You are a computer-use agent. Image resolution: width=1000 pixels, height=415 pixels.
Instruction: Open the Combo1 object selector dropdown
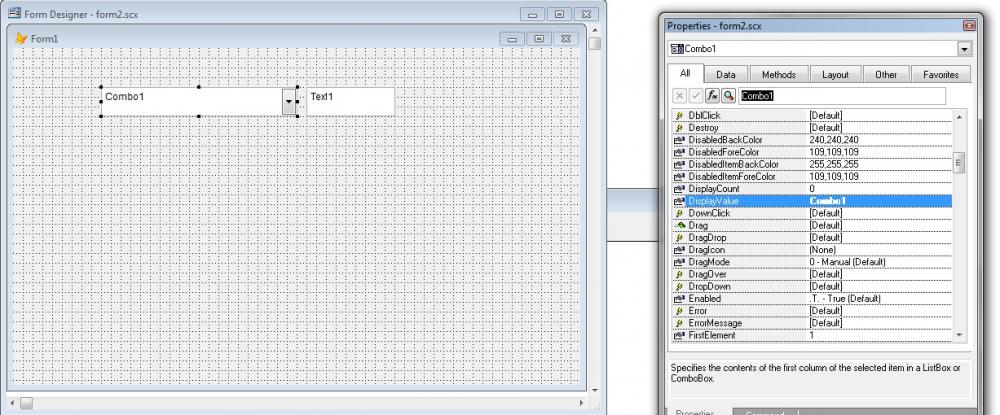[964, 48]
